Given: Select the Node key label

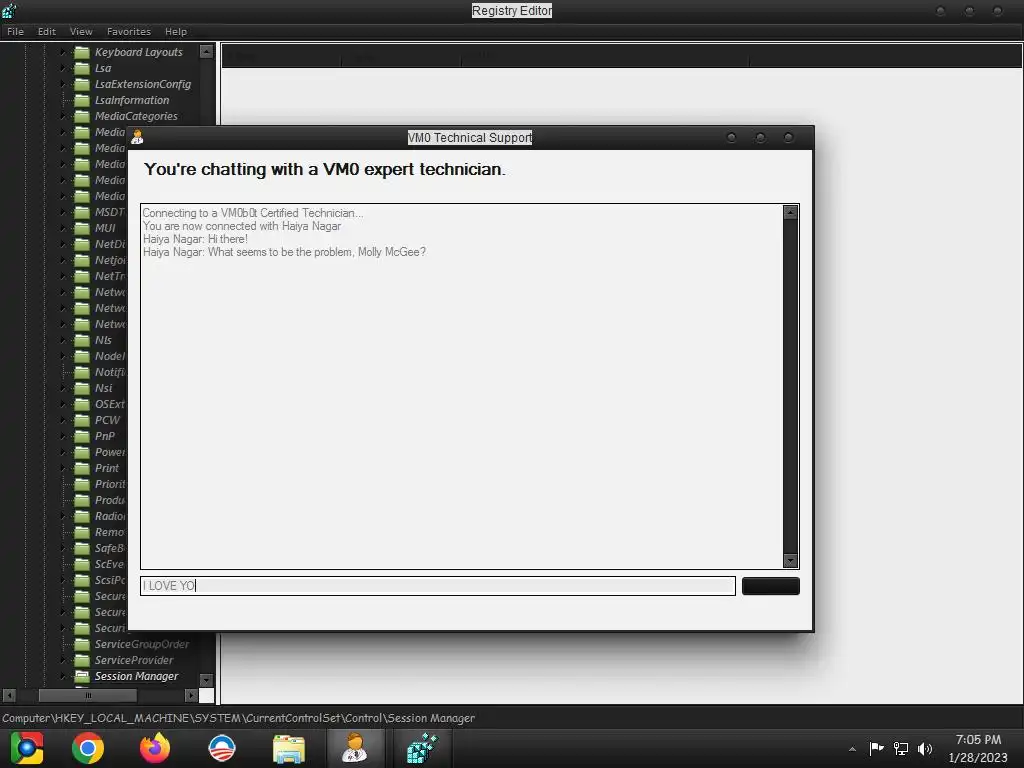Looking at the screenshot, I should [110, 356].
